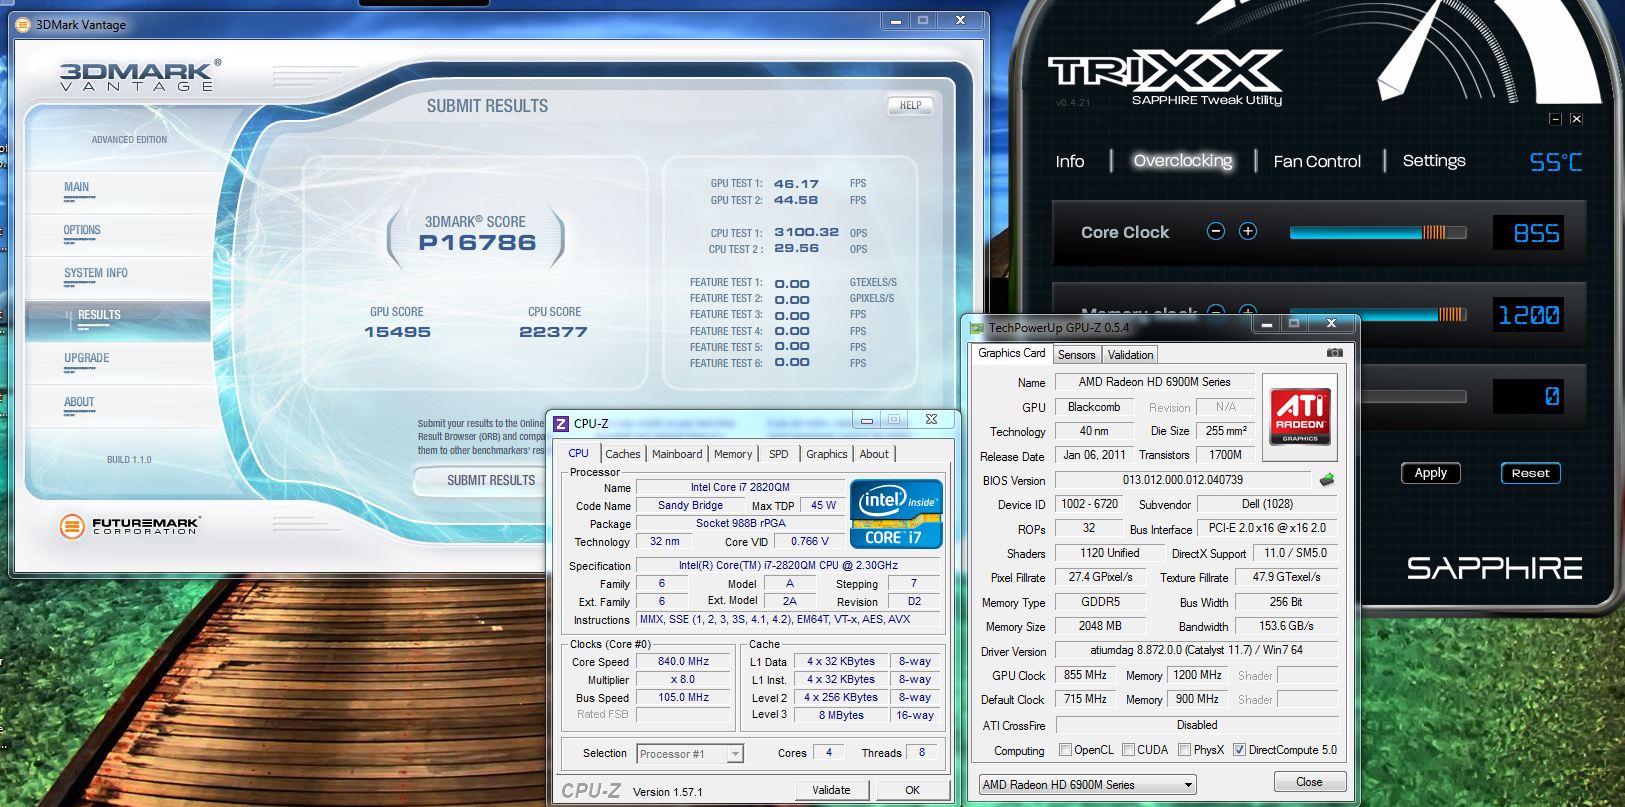Toggle the CUDA checkbox in GPU-Z

pos(1128,750)
